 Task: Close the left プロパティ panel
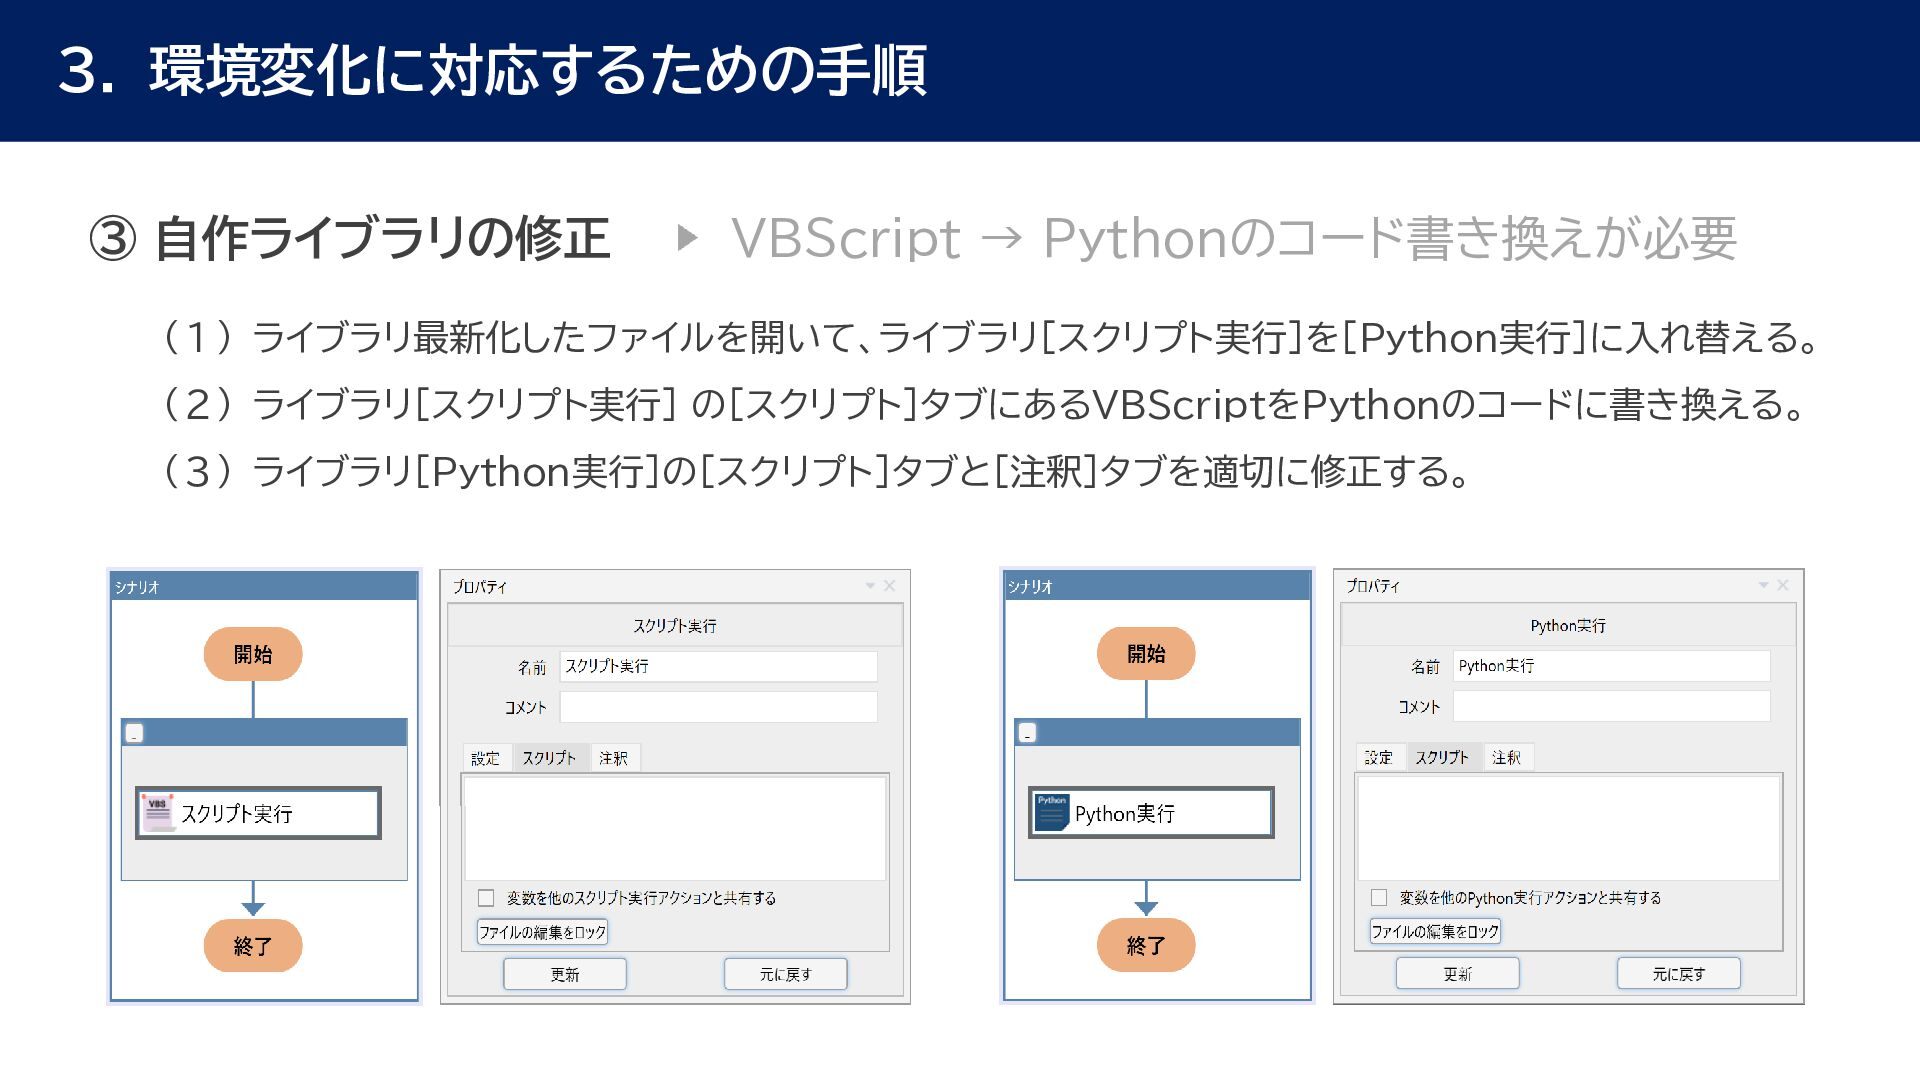[x=889, y=586]
